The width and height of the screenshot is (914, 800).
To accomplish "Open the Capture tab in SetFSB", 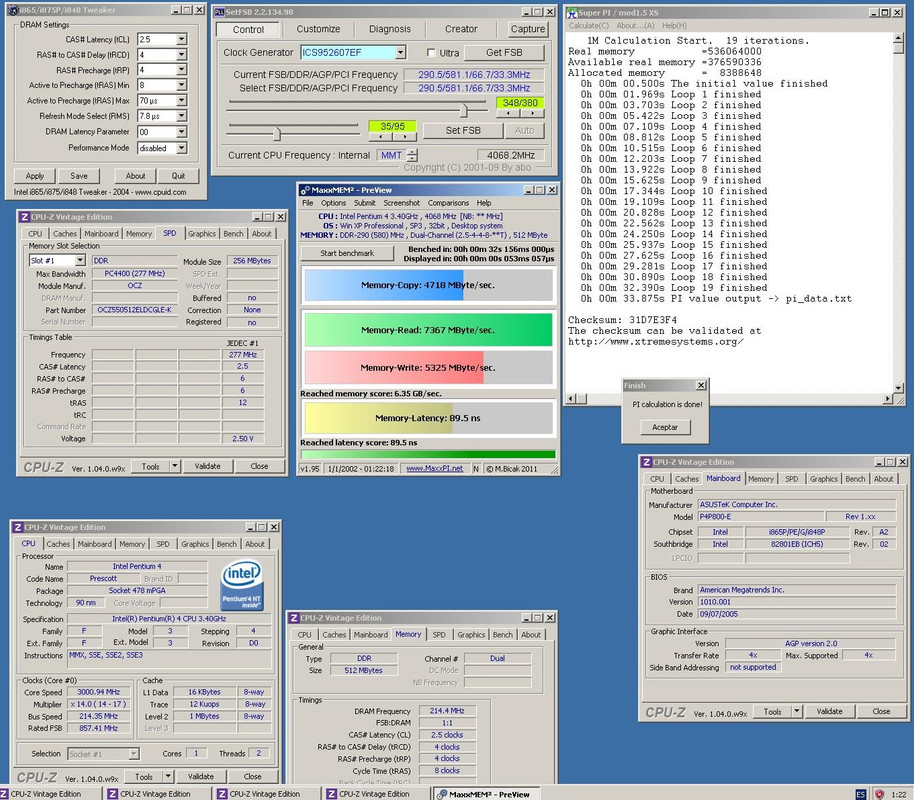I will click(528, 29).
